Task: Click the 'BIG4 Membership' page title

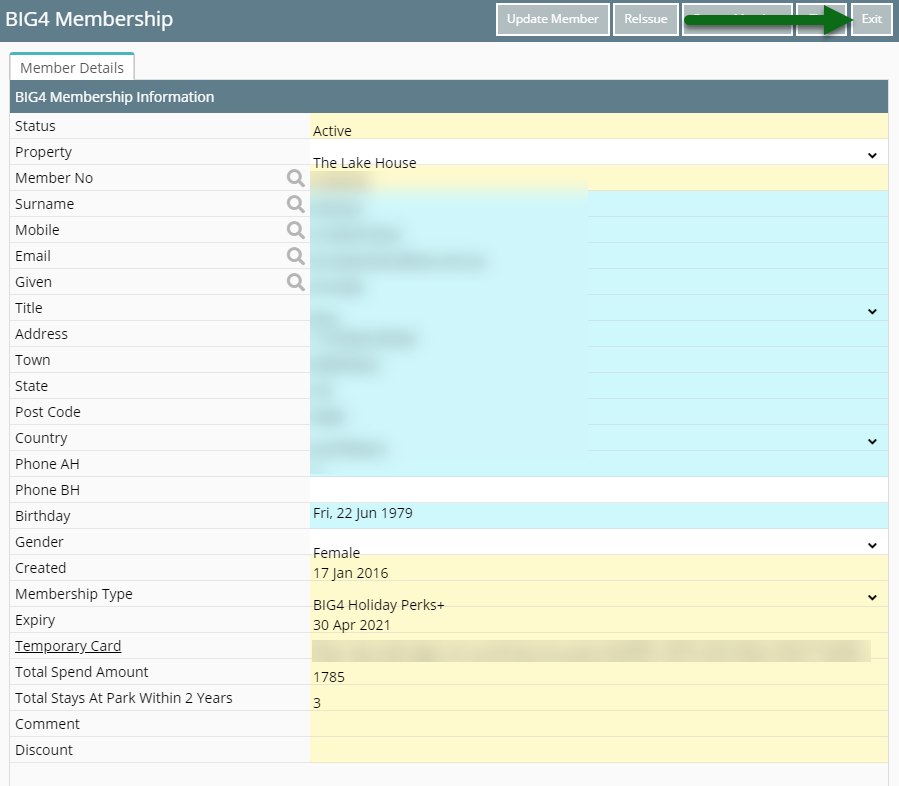Action: point(89,19)
